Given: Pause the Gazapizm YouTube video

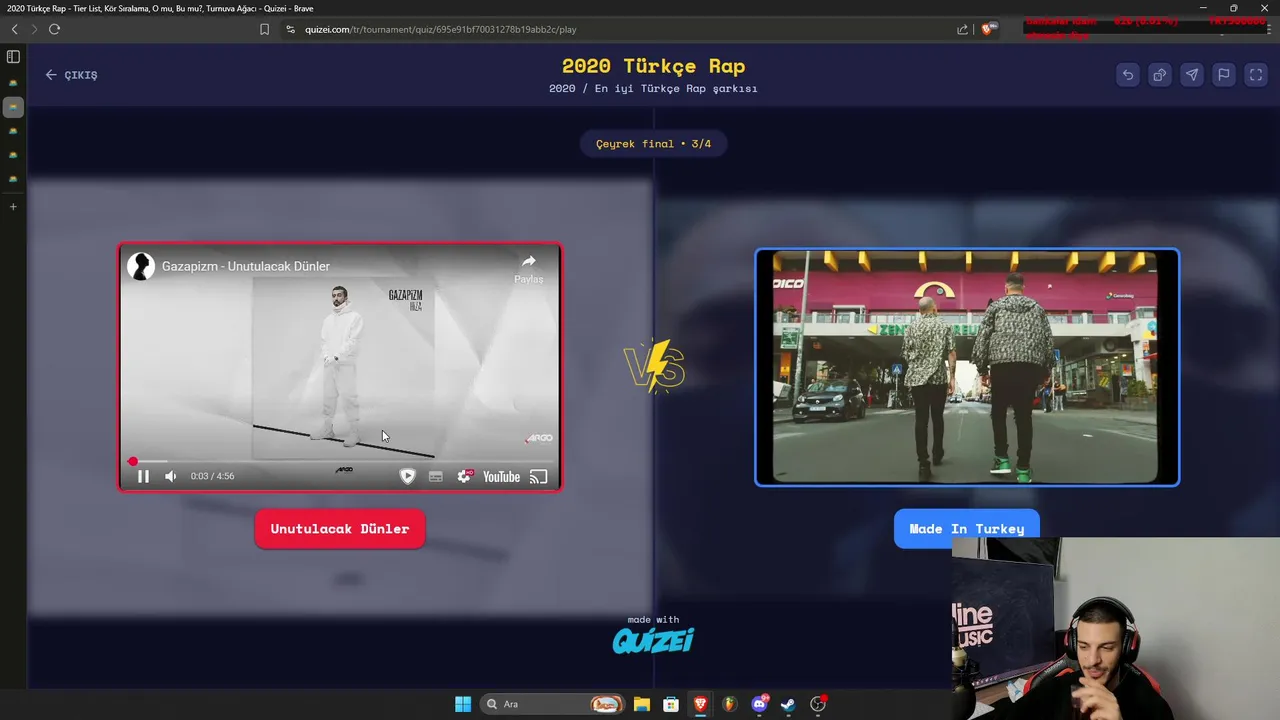Looking at the screenshot, I should click(143, 477).
